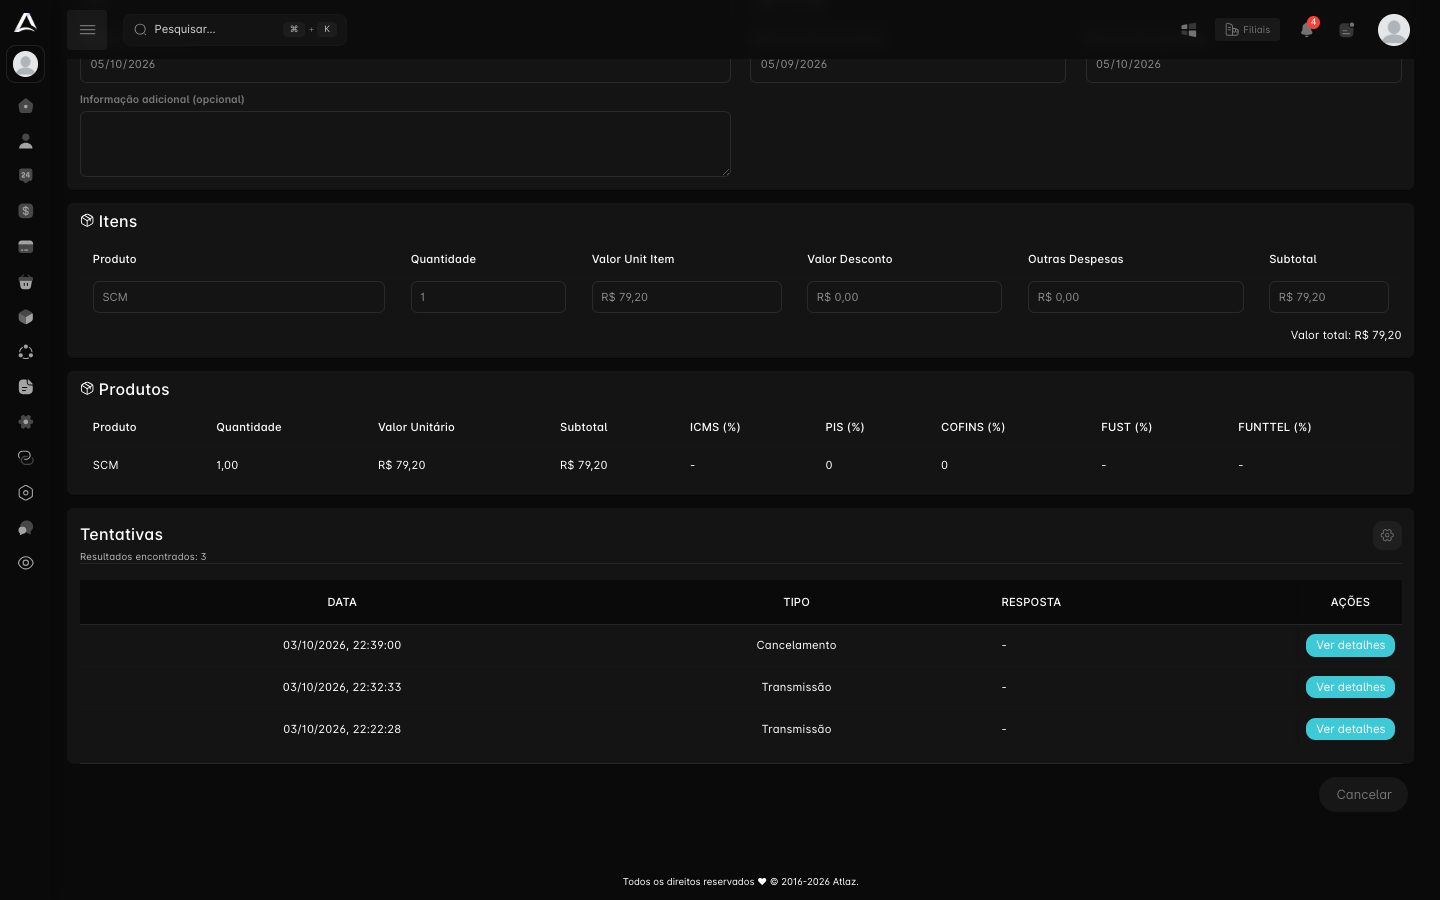The image size is (1440, 900).
Task: Open the '24' support icon in the sidebar
Action: point(26,176)
